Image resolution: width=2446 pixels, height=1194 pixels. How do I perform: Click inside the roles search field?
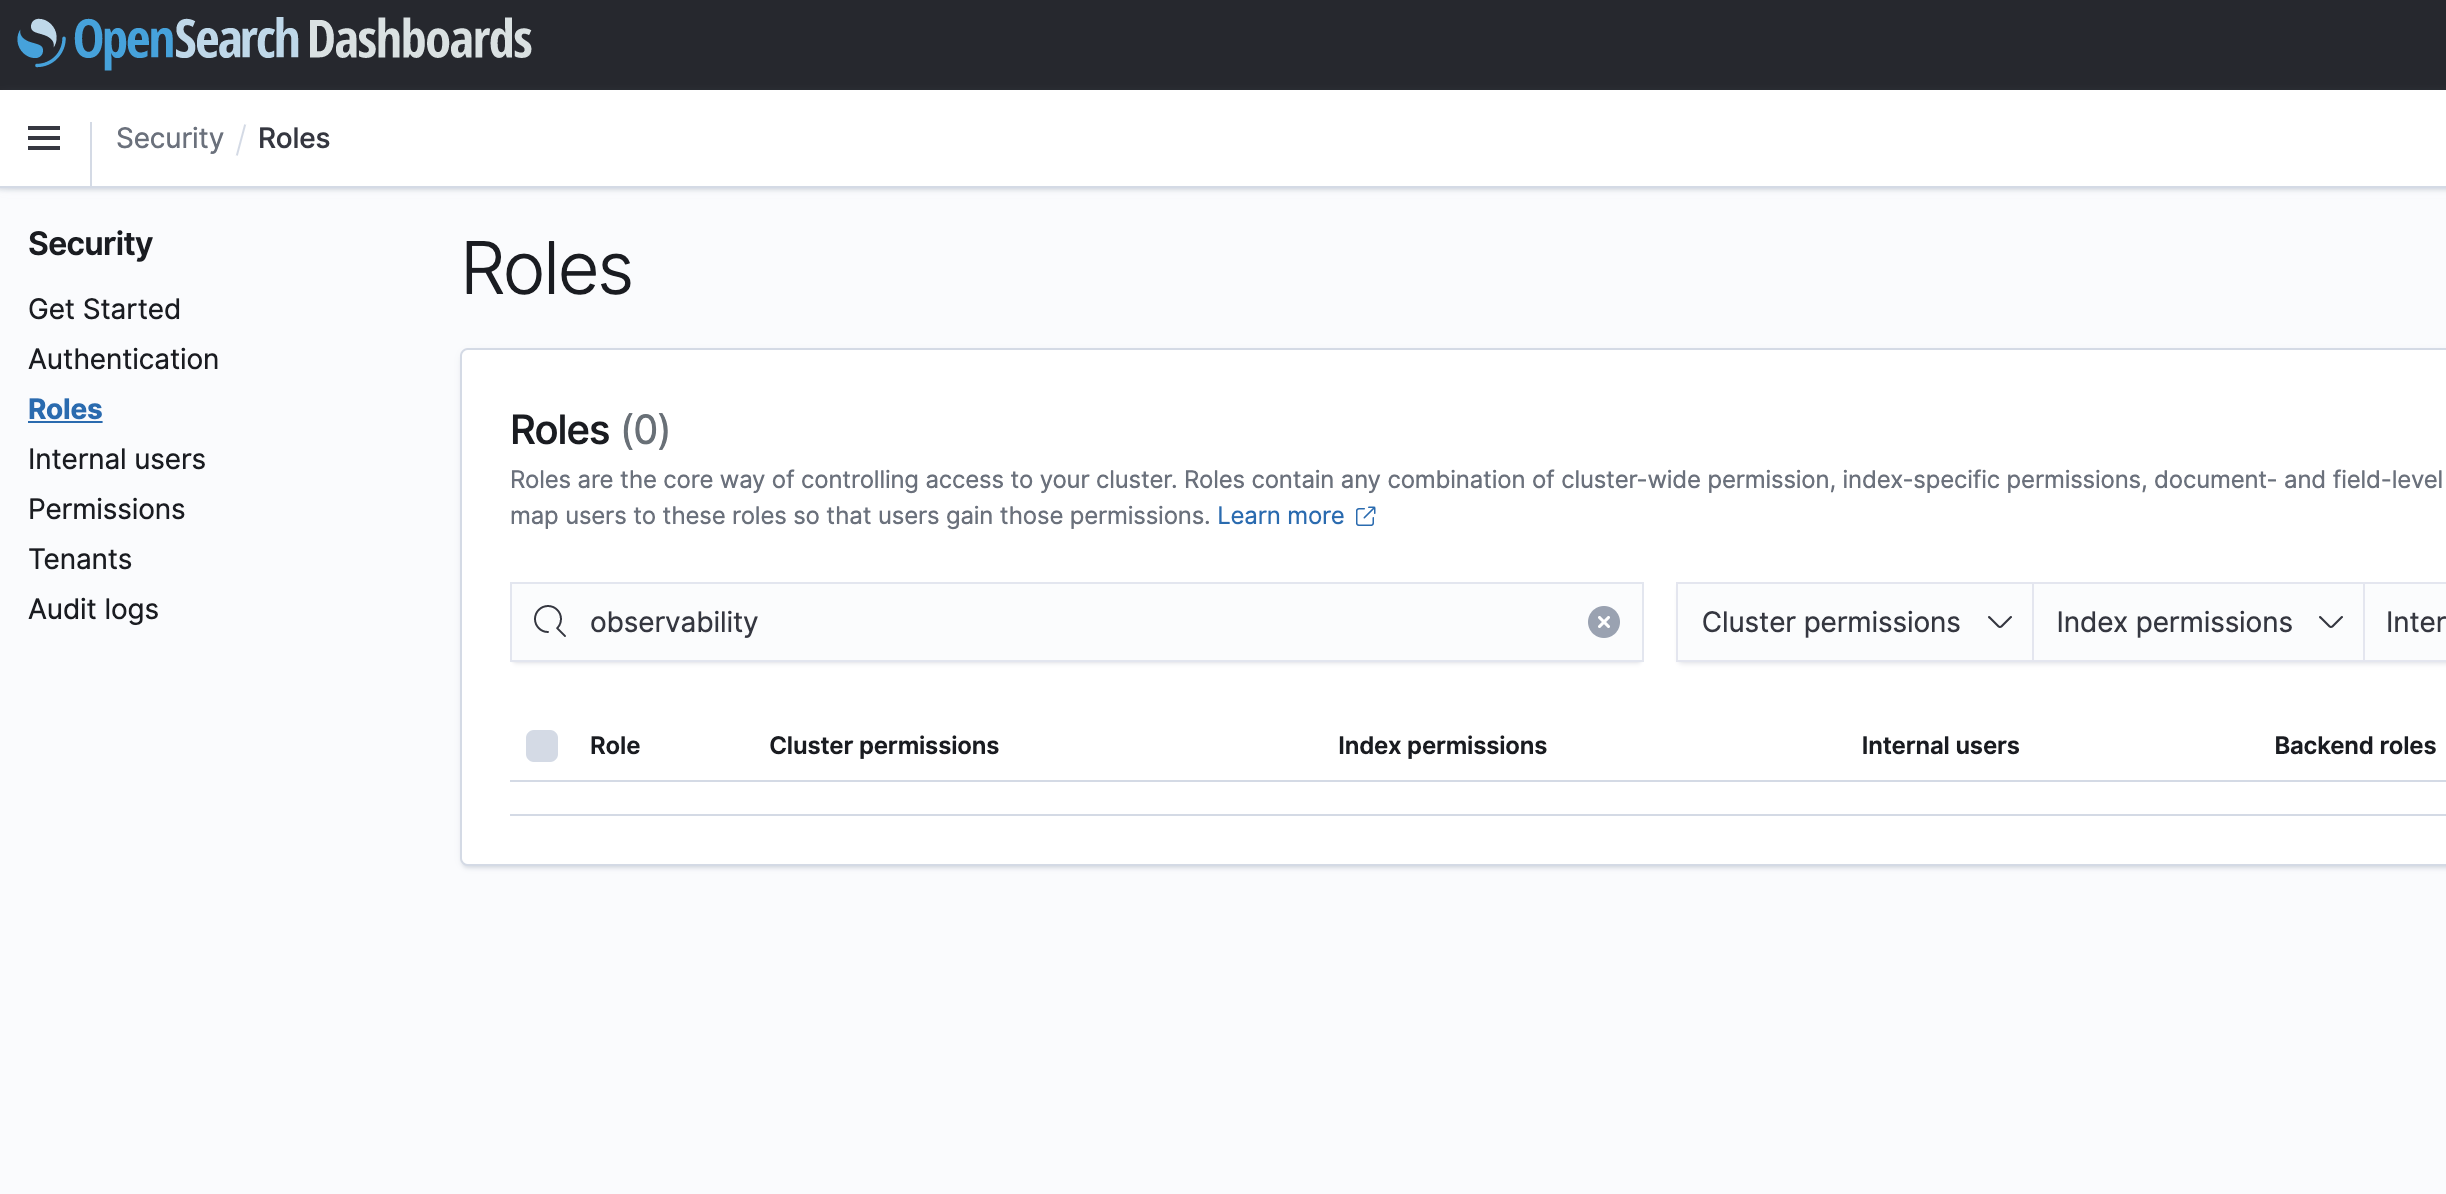pos(1000,621)
